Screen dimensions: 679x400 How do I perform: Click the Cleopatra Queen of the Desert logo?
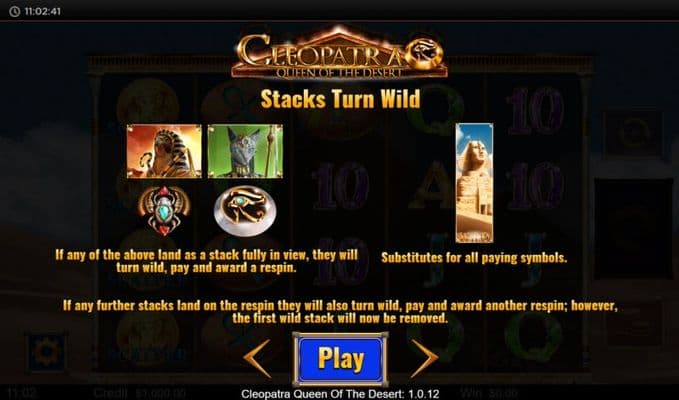click(340, 53)
